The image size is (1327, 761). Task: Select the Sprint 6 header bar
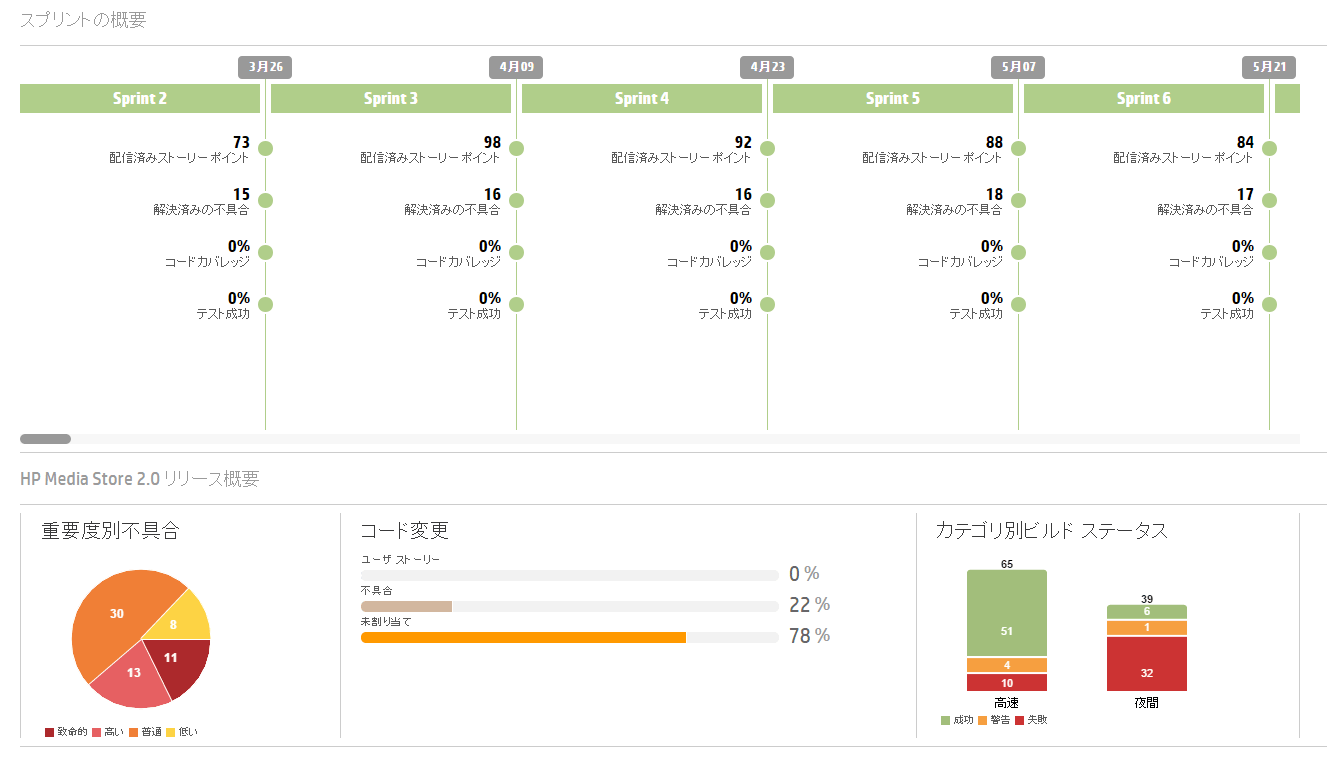1144,98
